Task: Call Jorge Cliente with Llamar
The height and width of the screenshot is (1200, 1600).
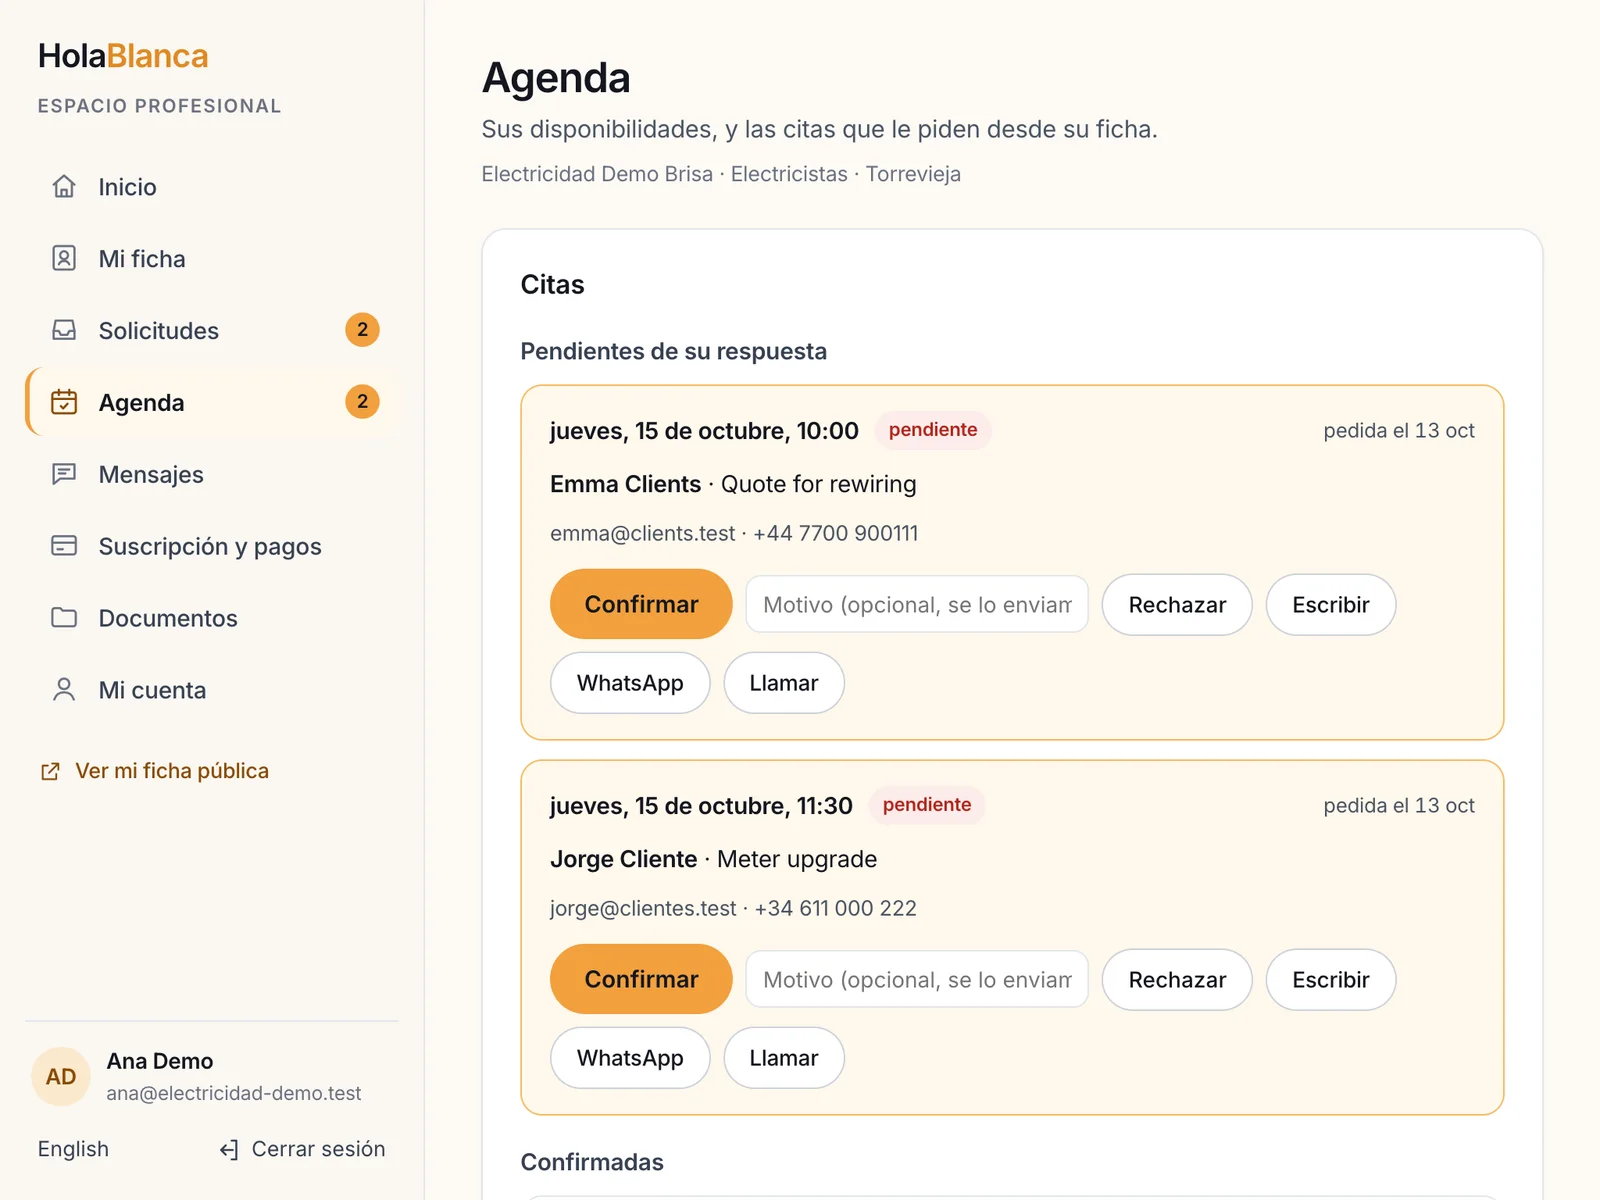Action: pos(784,1058)
